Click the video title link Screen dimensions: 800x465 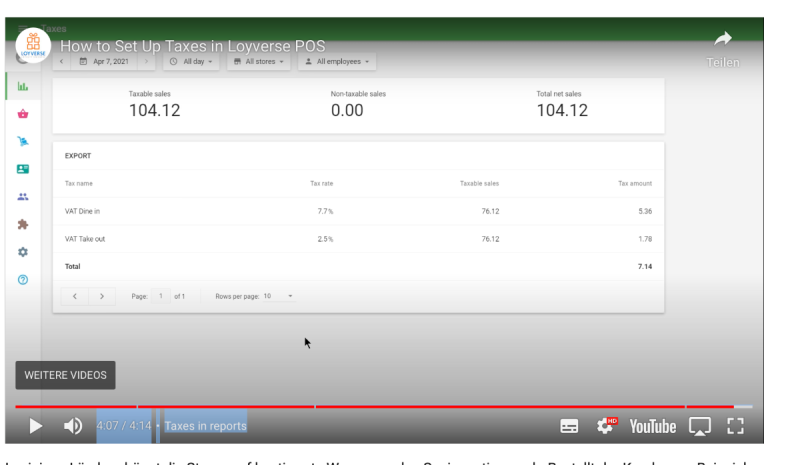coord(192,46)
